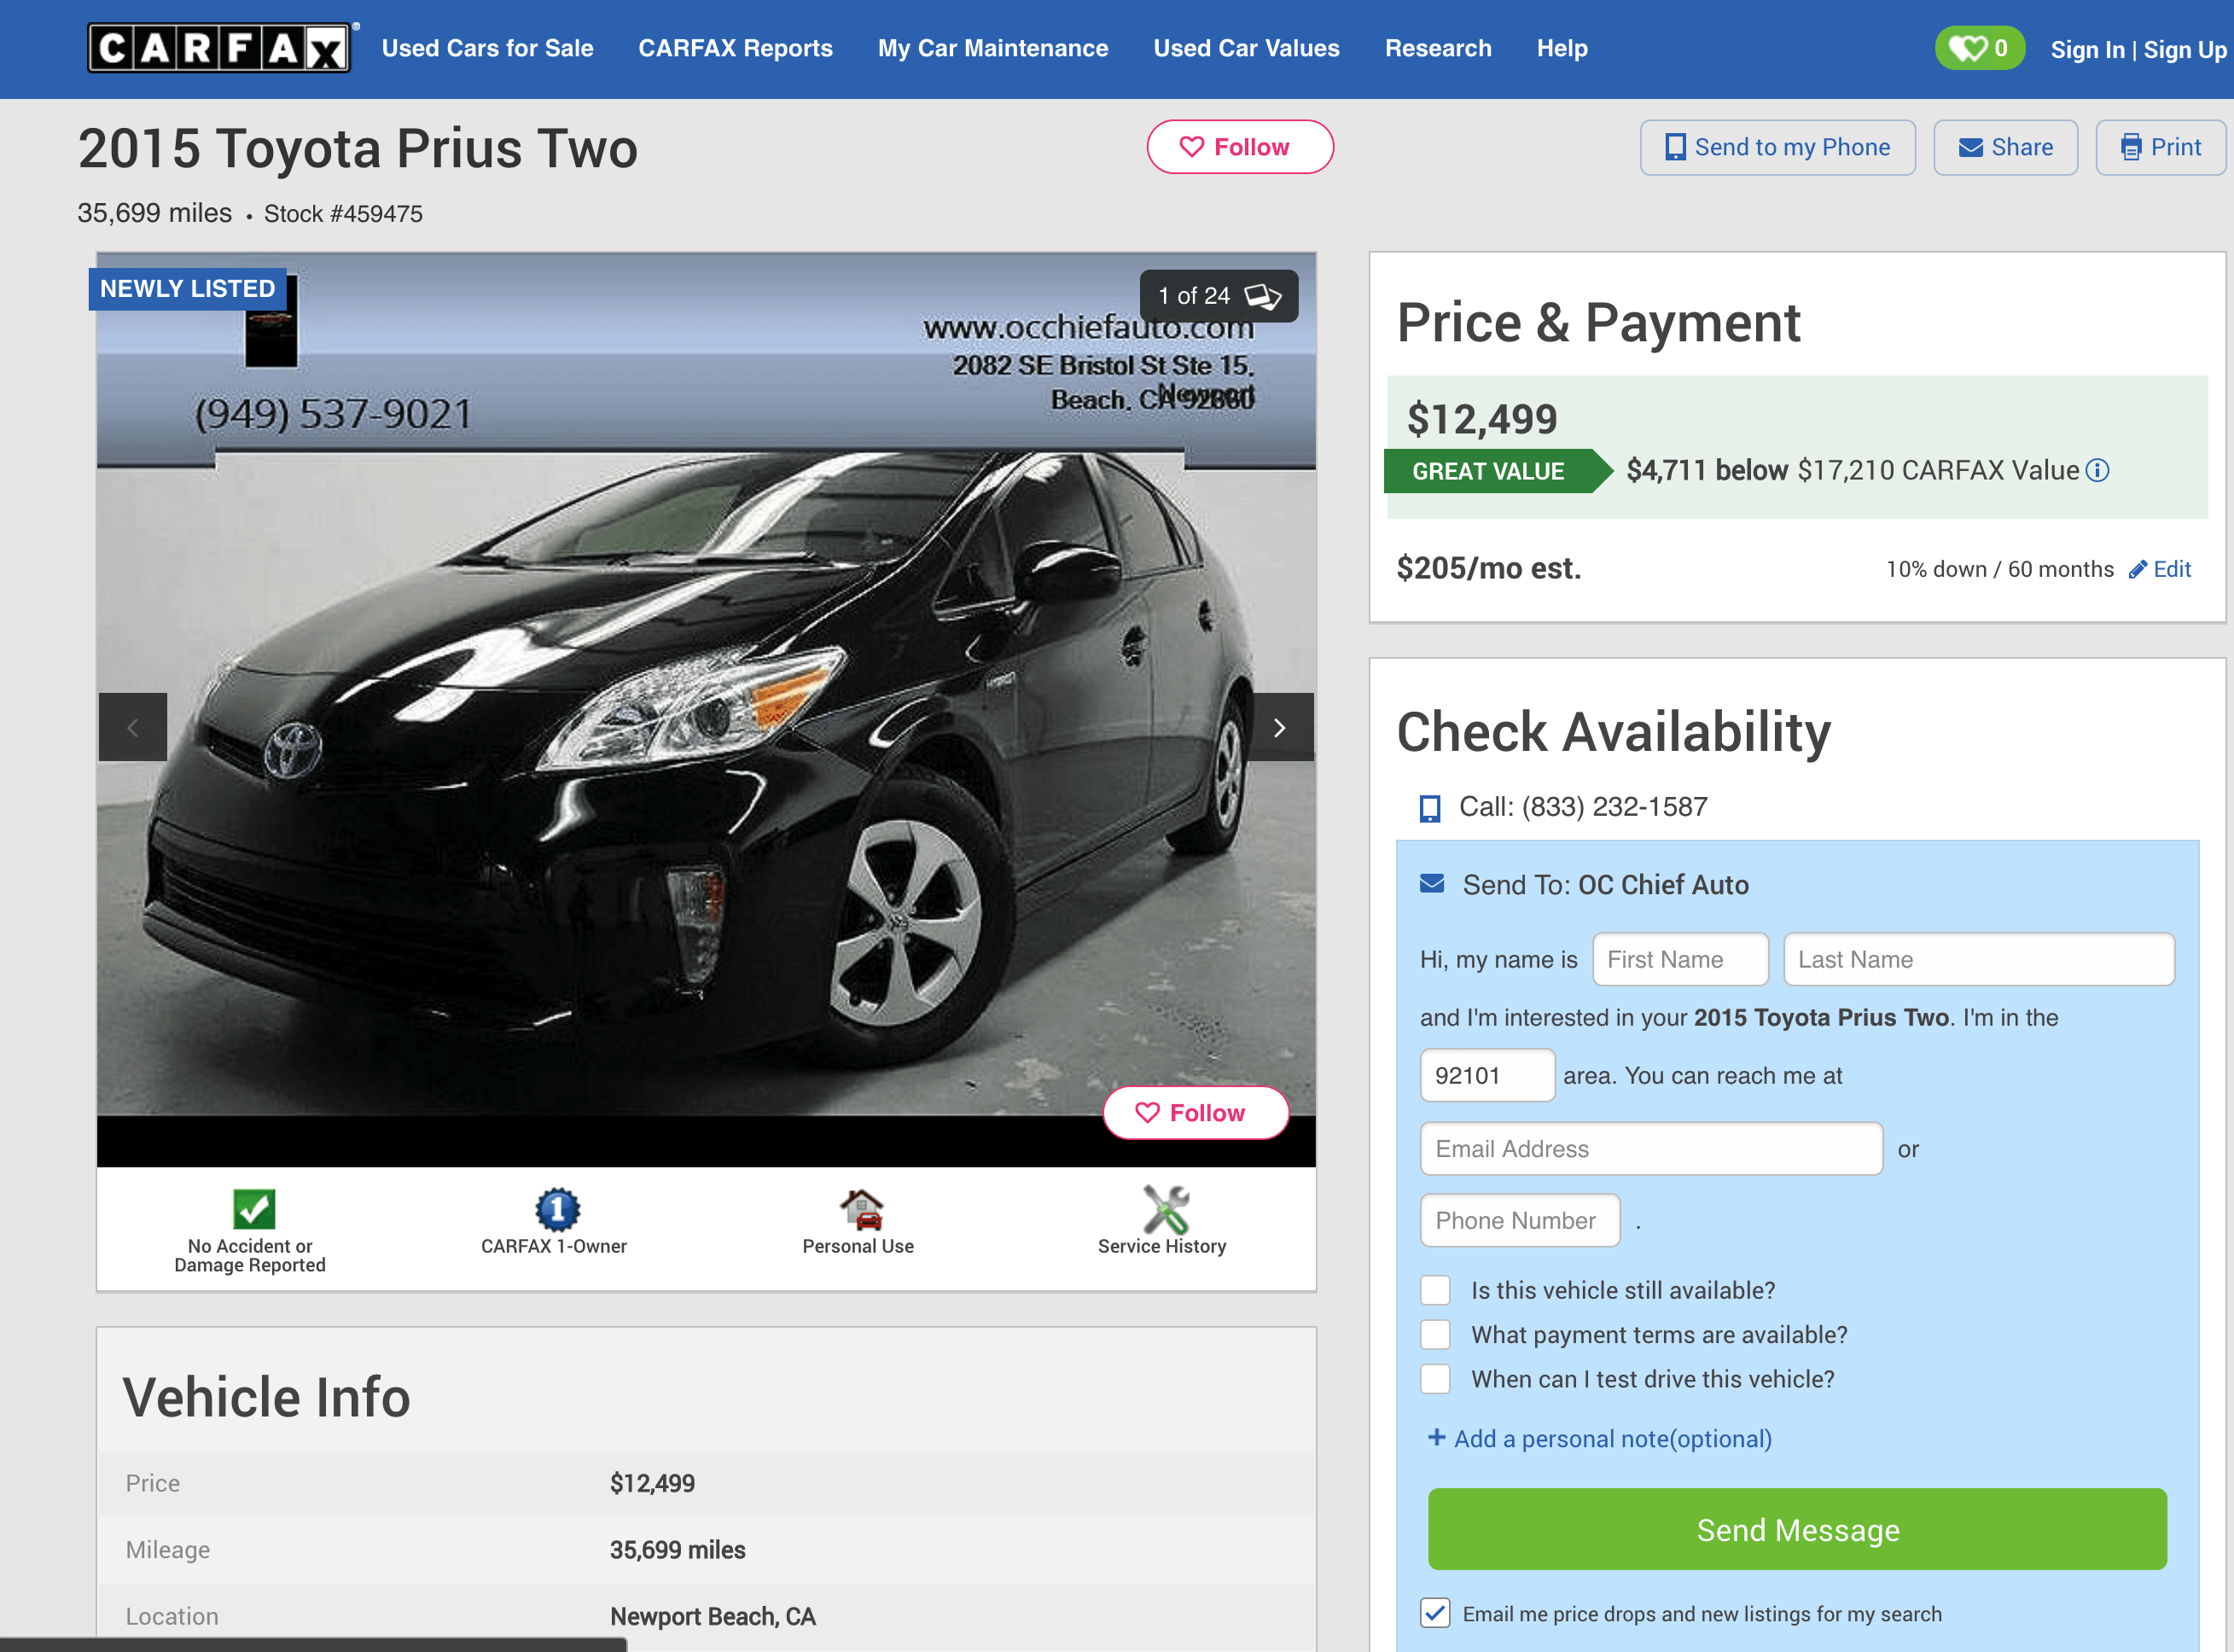Click the Email Address field
2234x1652 pixels.
point(1651,1148)
